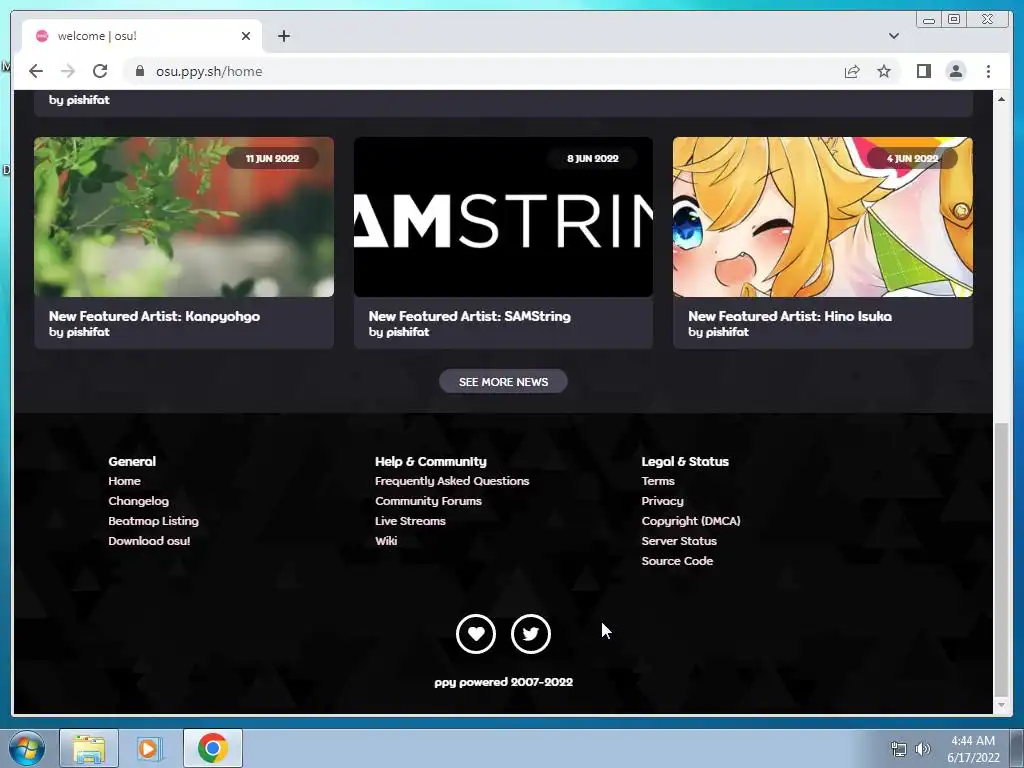The image size is (1024, 768).
Task: Select the welcome | osu! tab
Action: [142, 36]
